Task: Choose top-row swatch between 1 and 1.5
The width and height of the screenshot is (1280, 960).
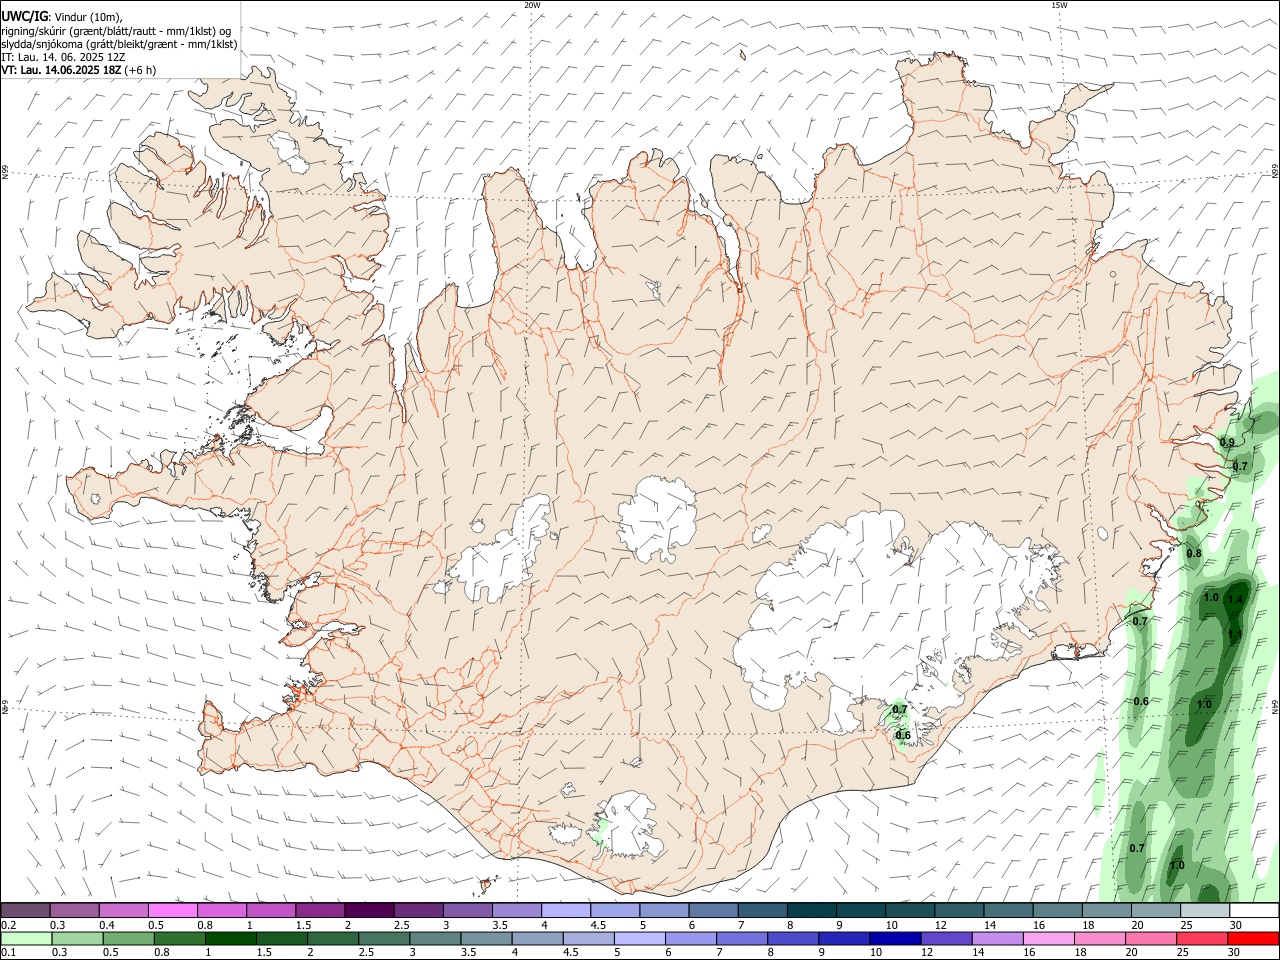Action: point(271,910)
